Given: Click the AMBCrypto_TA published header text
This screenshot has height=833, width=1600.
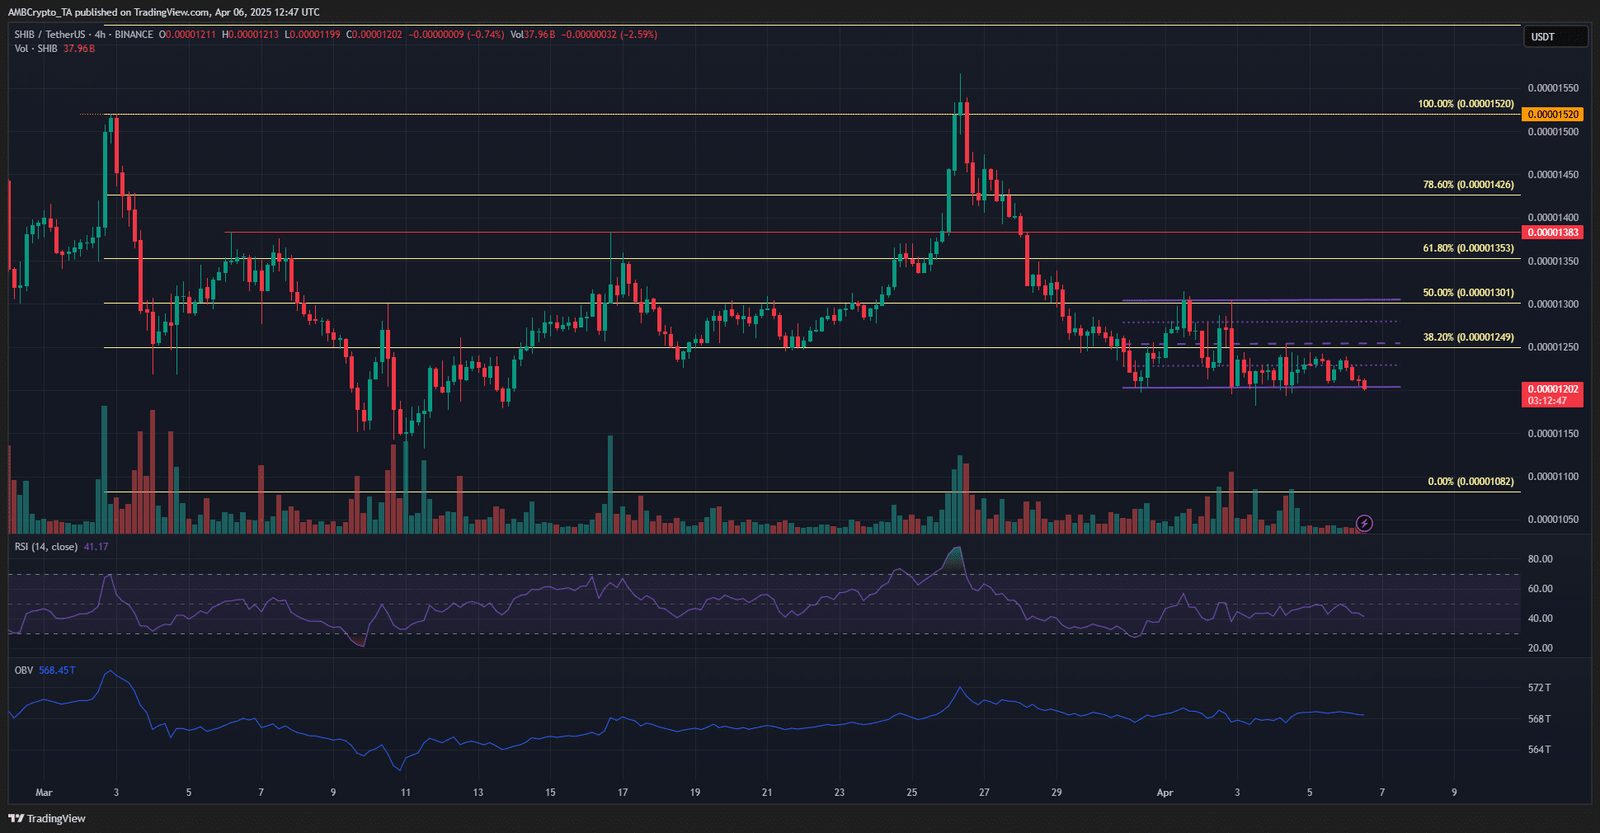Looking at the screenshot, I should 164,12.
